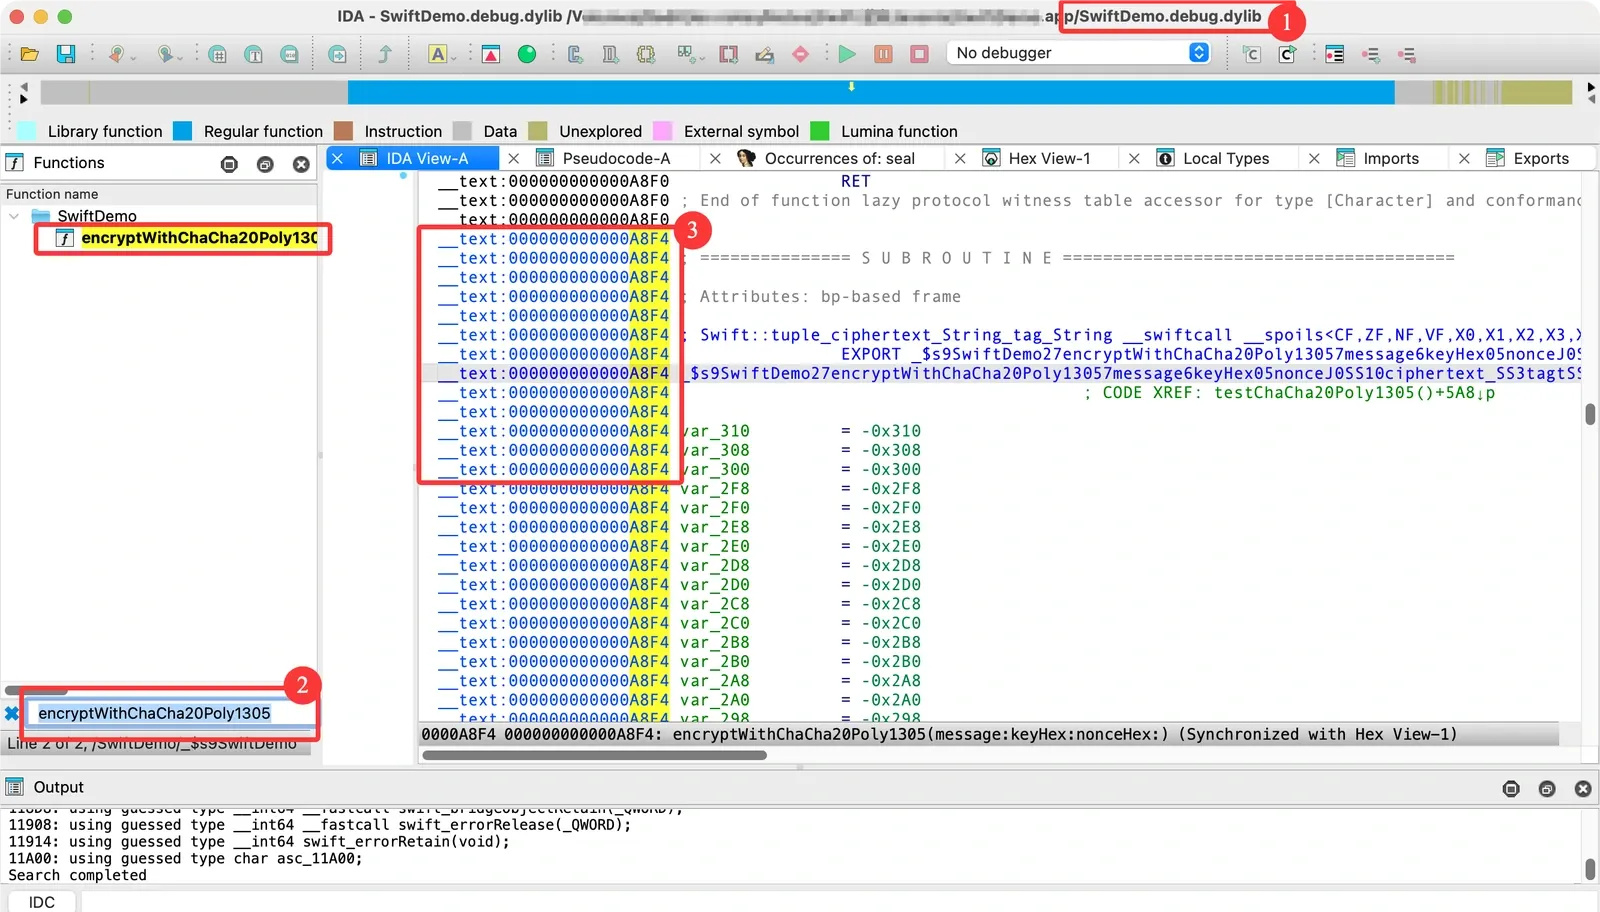Click the jump-back navigation dropdown arrow icon
Image resolution: width=1600 pixels, height=912 pixels.
click(132, 57)
